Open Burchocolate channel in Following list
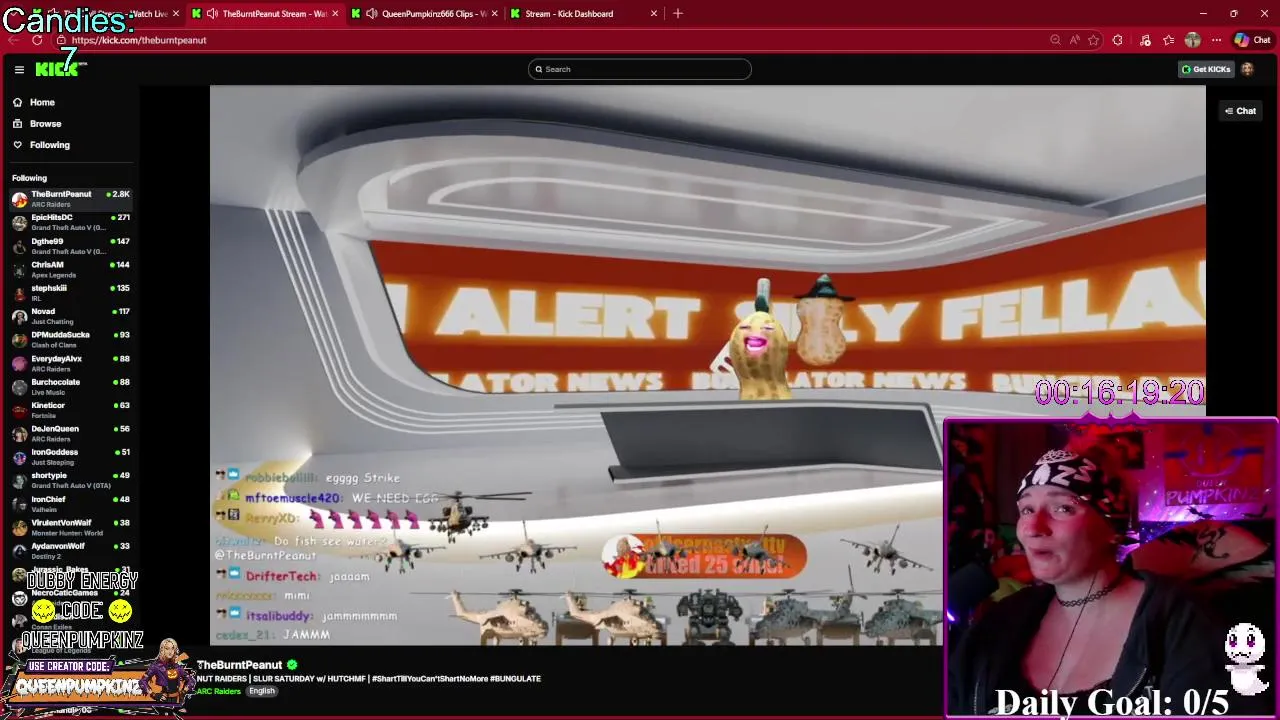Image resolution: width=1280 pixels, height=720 pixels. [70, 387]
